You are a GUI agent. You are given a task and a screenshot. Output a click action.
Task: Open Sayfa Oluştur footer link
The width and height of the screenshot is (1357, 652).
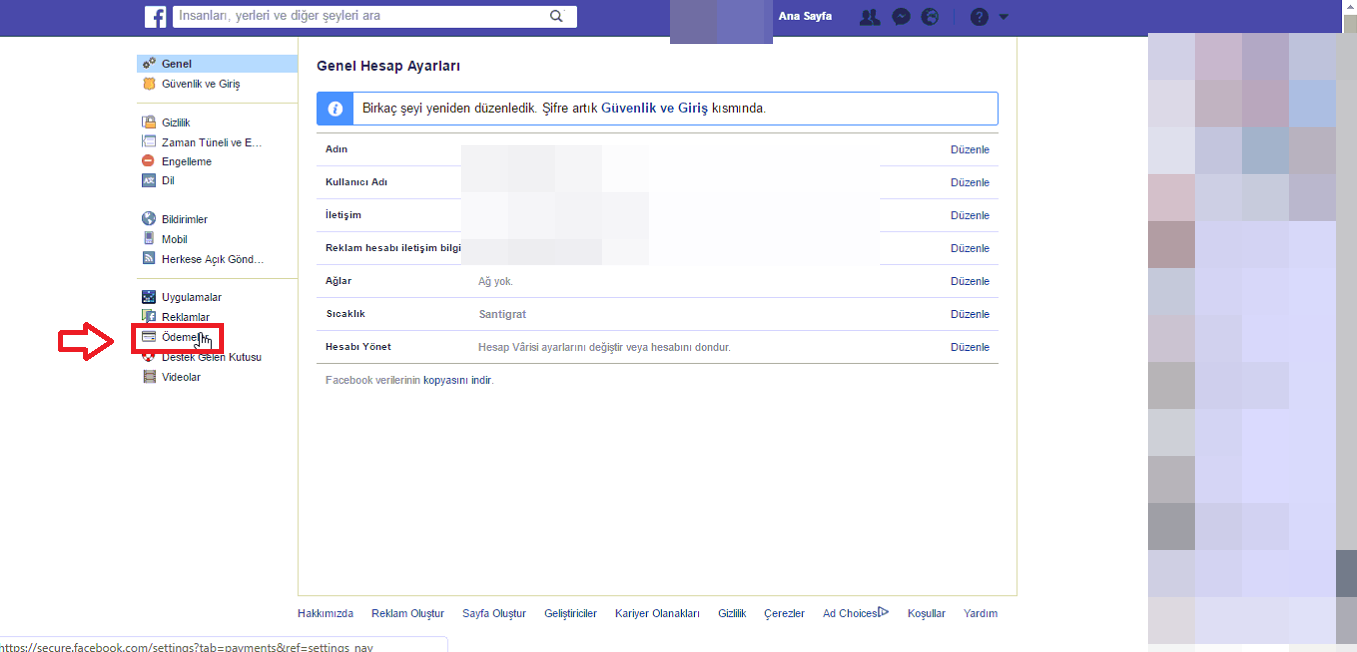494,613
